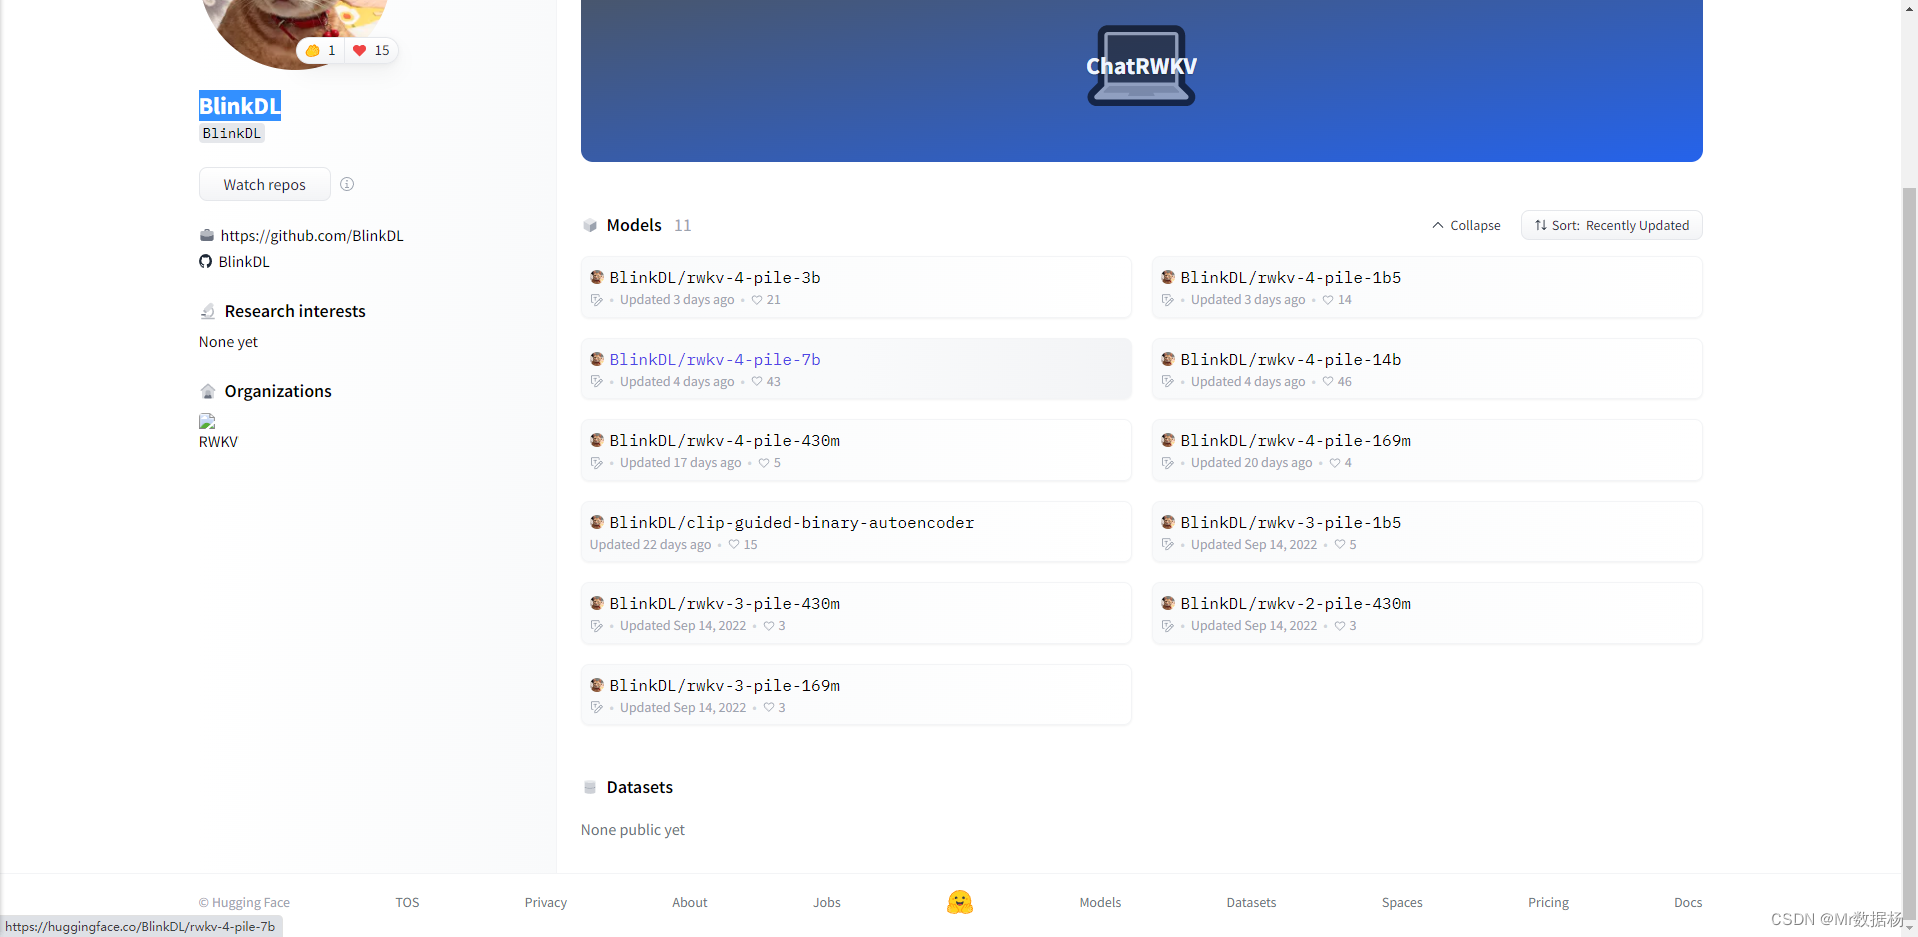The height and width of the screenshot is (937, 1918).
Task: Click the avatar icon on rwkv-4-pile-169m
Action: (1168, 440)
